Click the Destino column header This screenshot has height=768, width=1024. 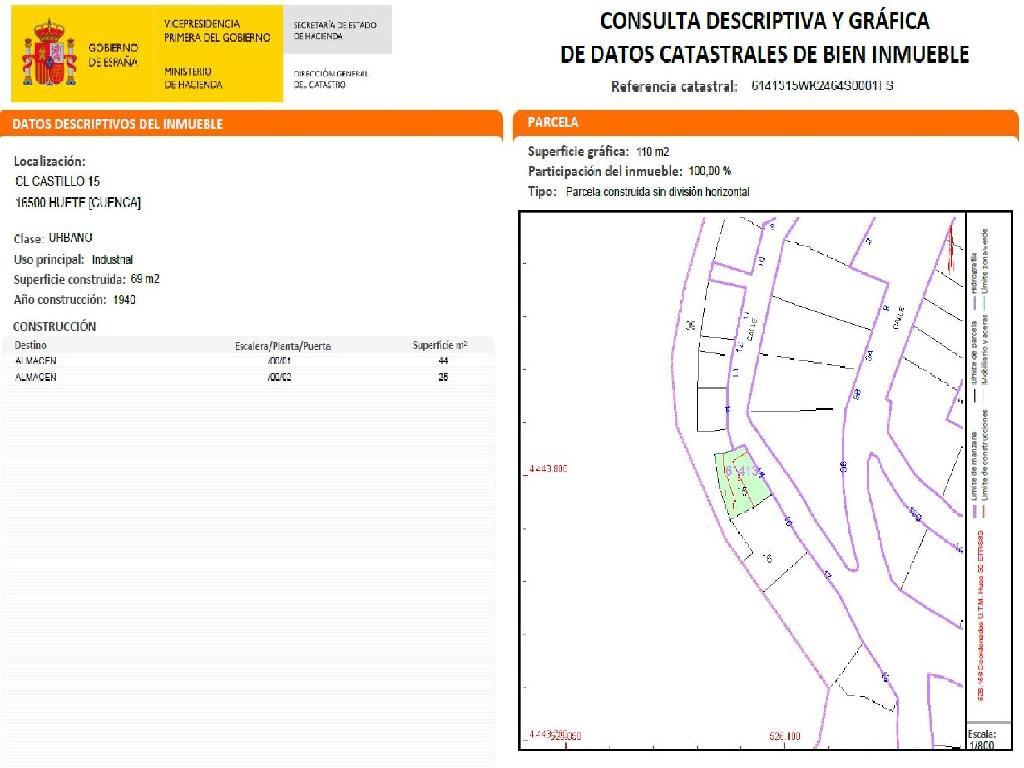30,345
